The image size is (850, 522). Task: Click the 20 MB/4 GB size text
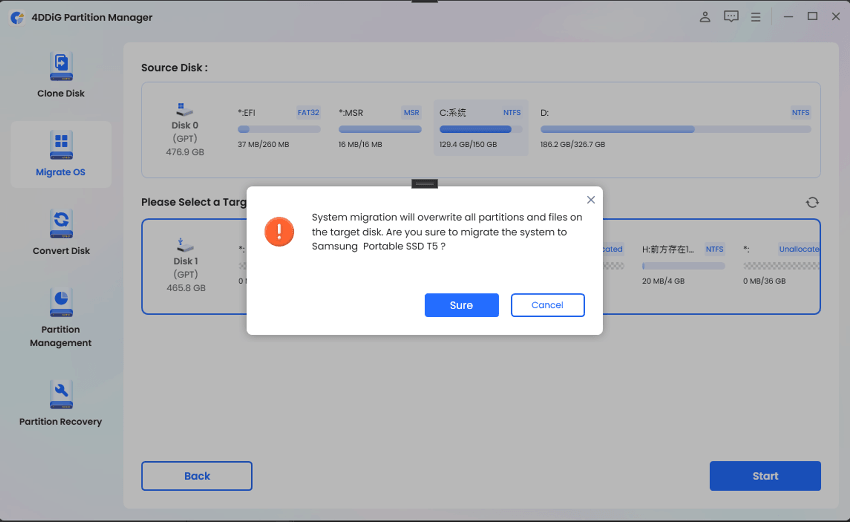(663, 281)
